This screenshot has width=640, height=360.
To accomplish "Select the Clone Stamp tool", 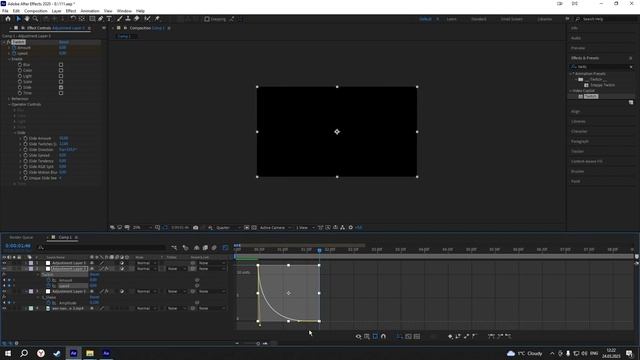I will coord(128,19).
